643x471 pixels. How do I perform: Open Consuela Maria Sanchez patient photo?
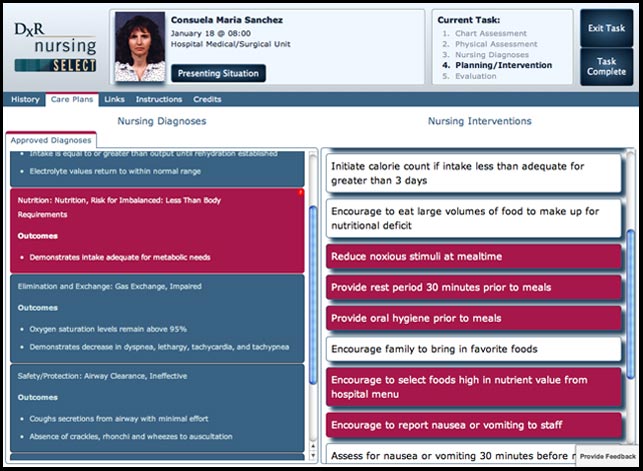pyautogui.click(x=140, y=47)
